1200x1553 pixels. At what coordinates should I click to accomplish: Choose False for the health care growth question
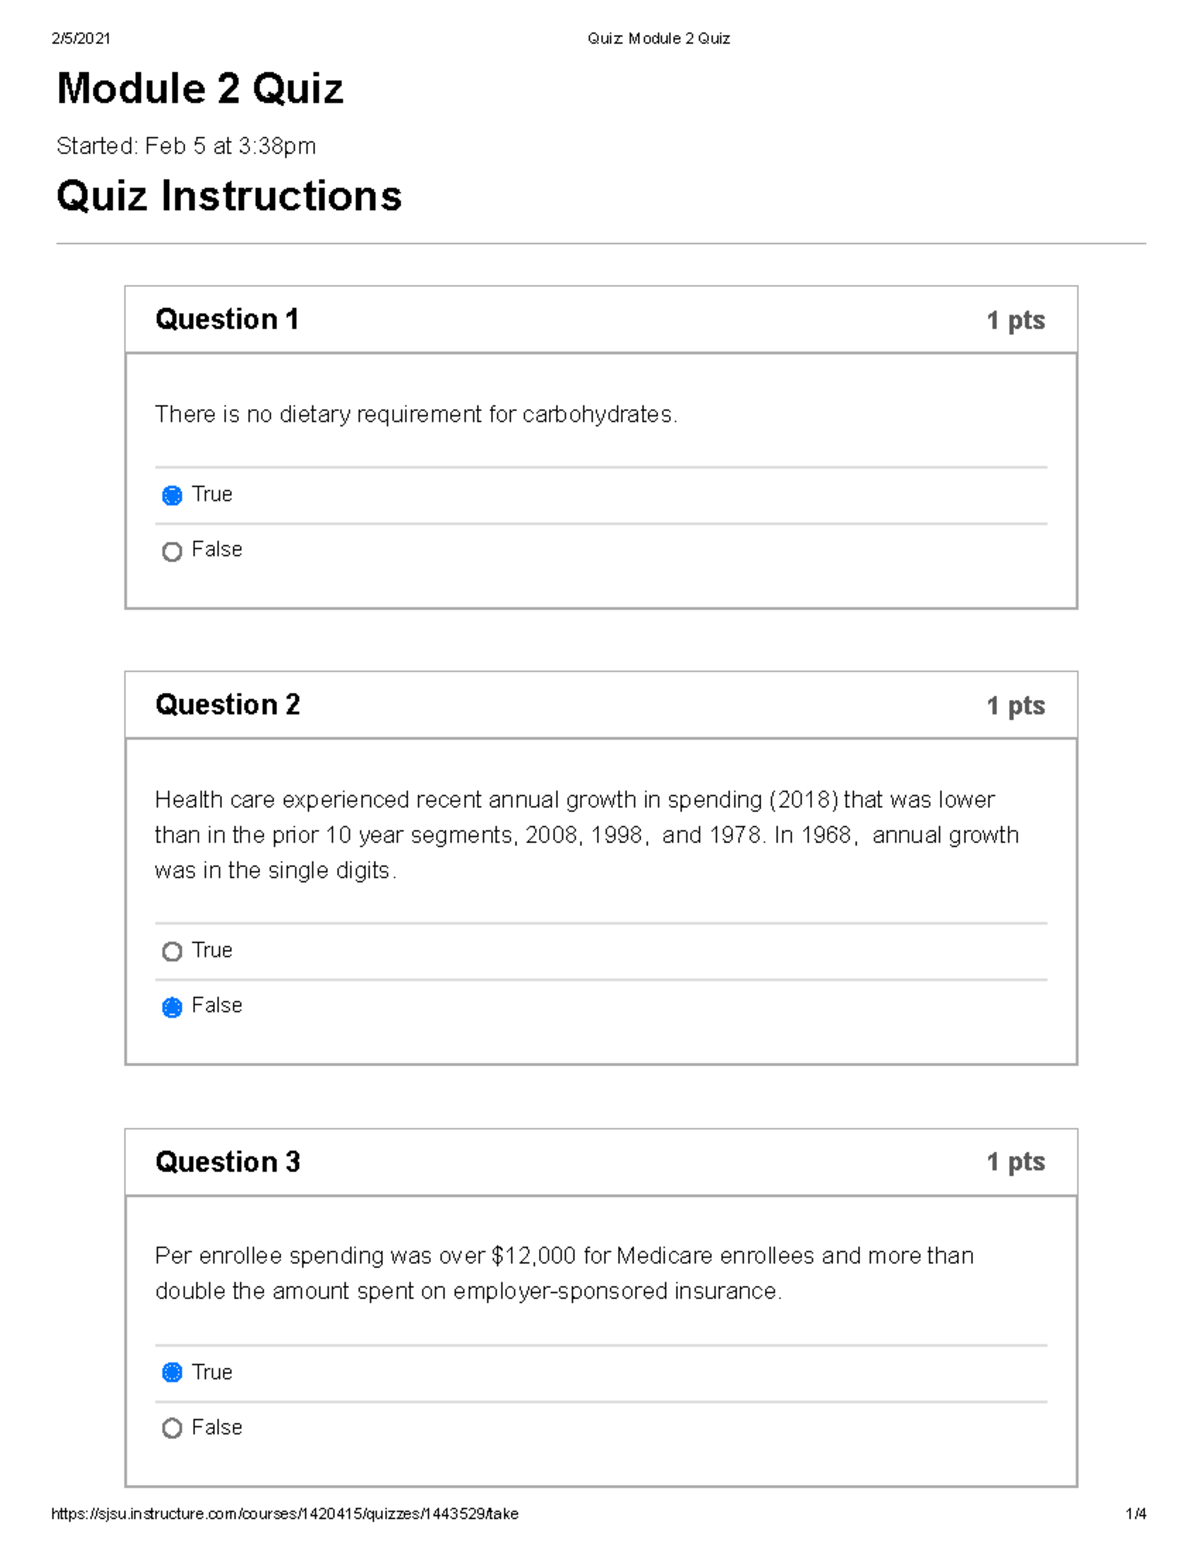click(172, 1007)
